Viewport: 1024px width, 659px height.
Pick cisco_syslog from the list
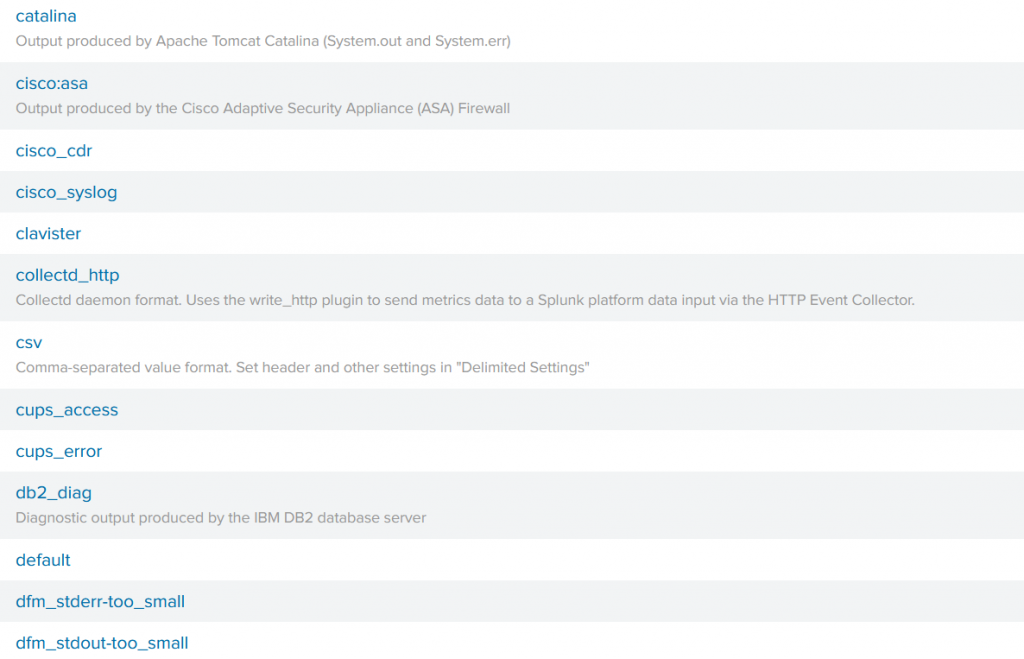point(66,193)
